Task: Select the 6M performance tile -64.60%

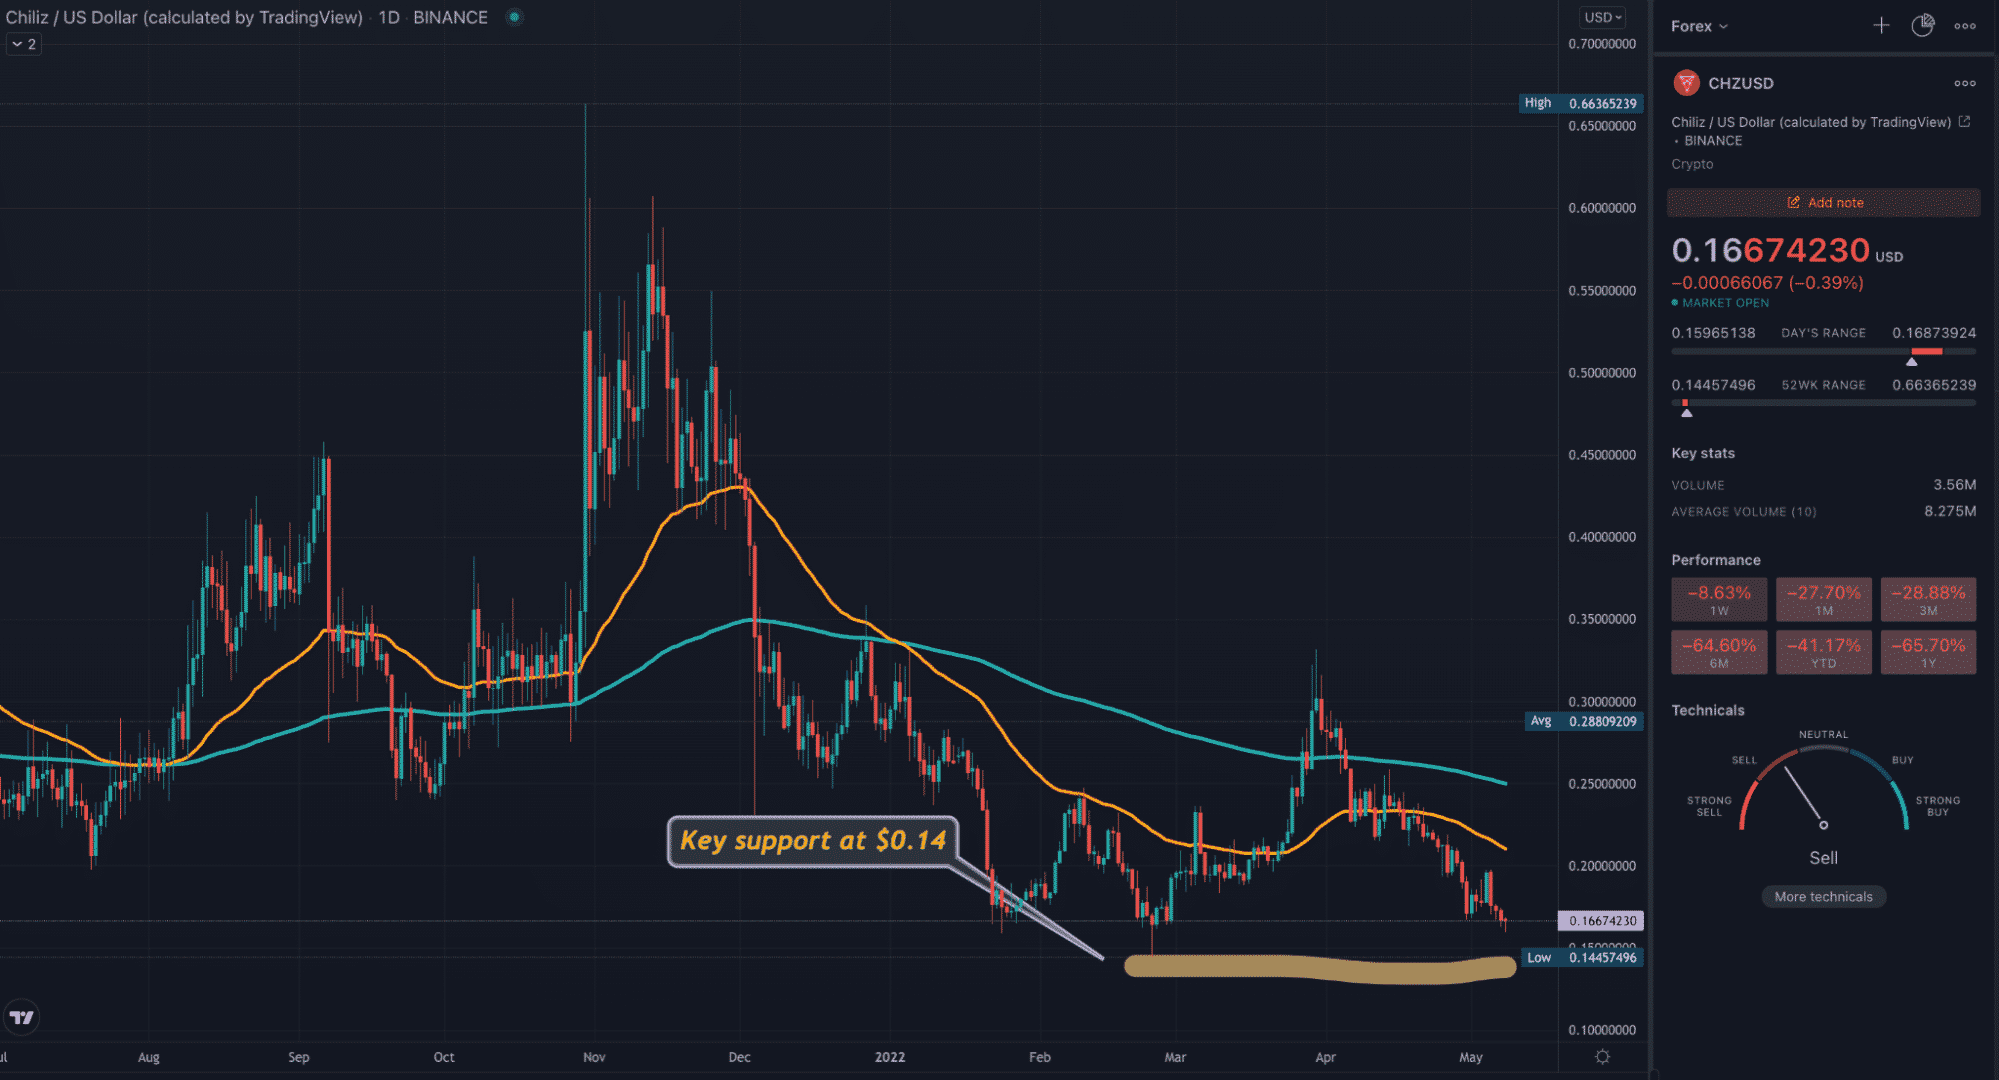Action: pyautogui.click(x=1719, y=652)
